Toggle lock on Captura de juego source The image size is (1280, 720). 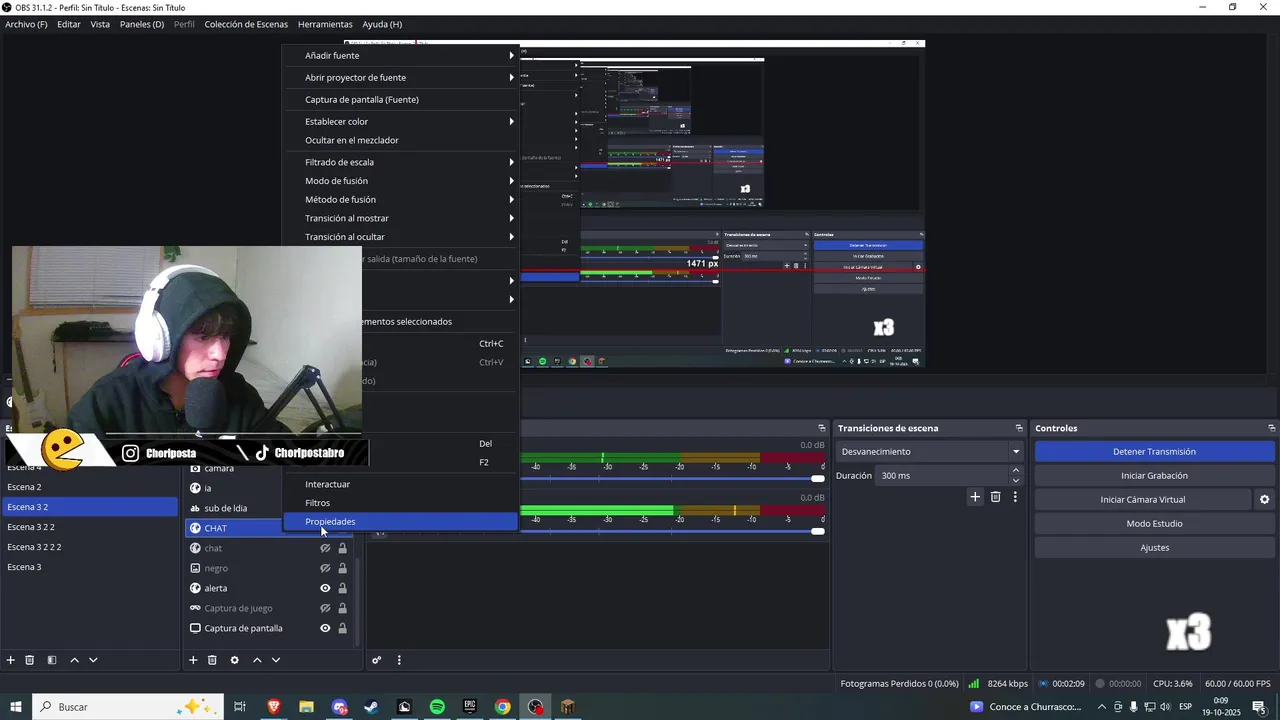coord(342,608)
